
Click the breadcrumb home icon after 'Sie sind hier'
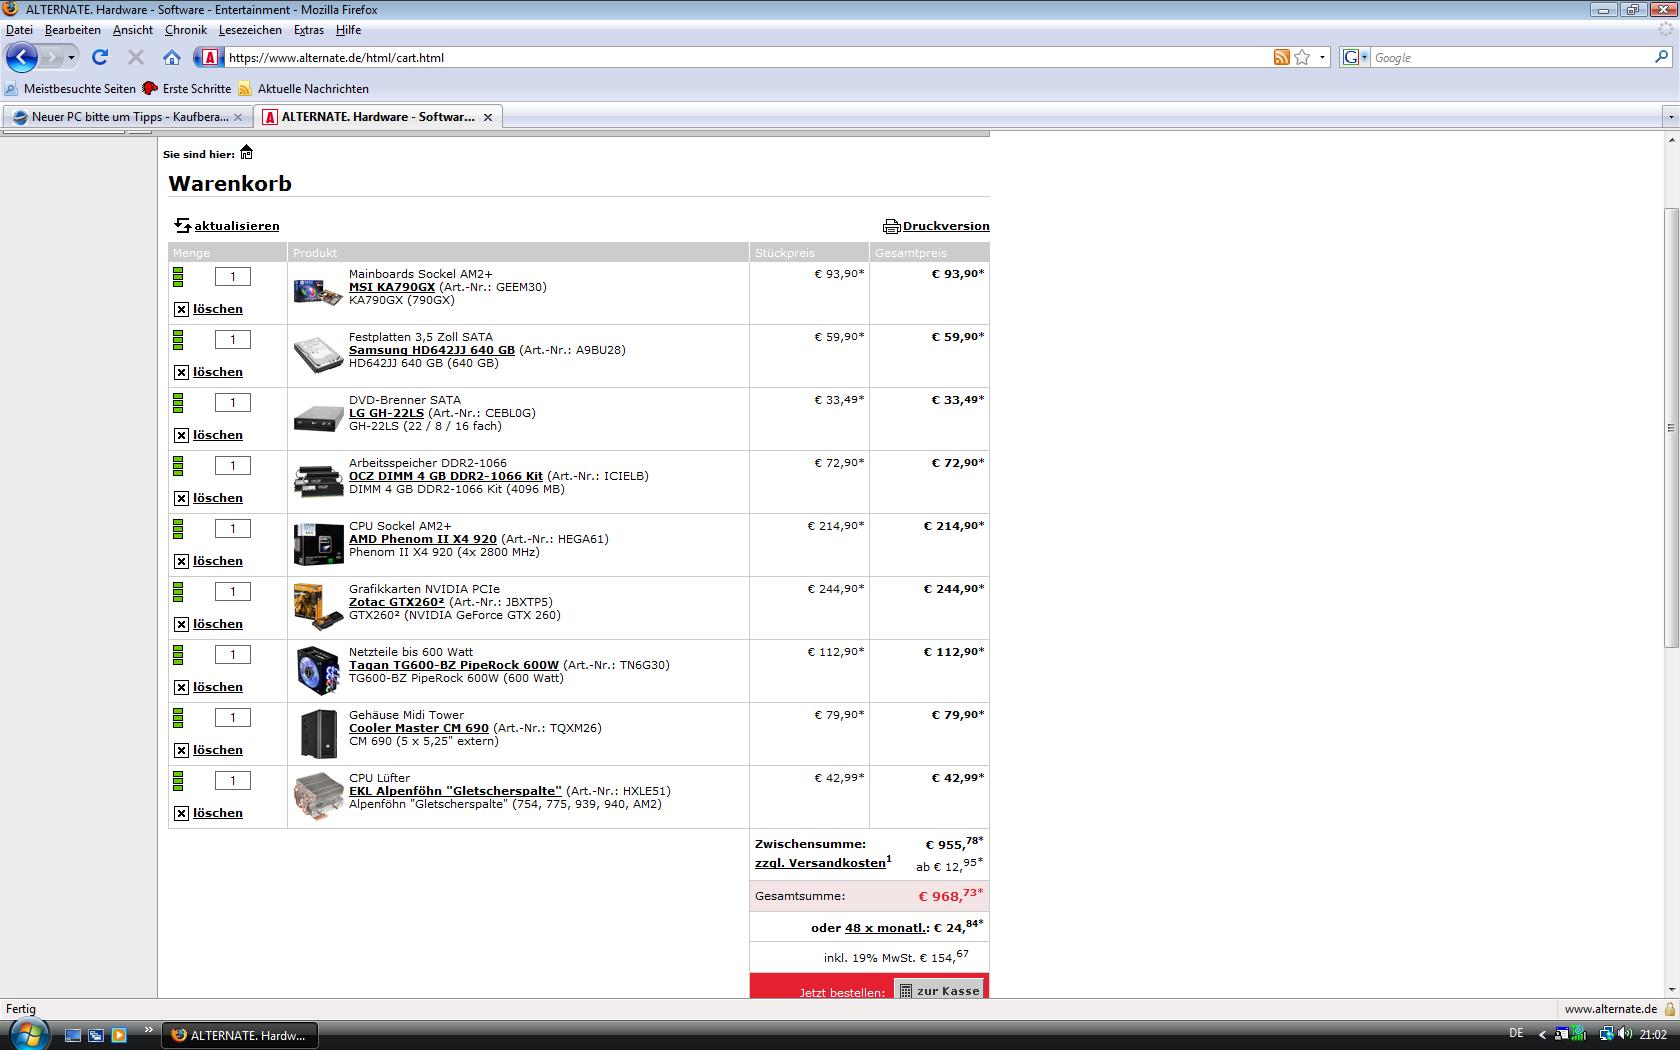coord(246,153)
